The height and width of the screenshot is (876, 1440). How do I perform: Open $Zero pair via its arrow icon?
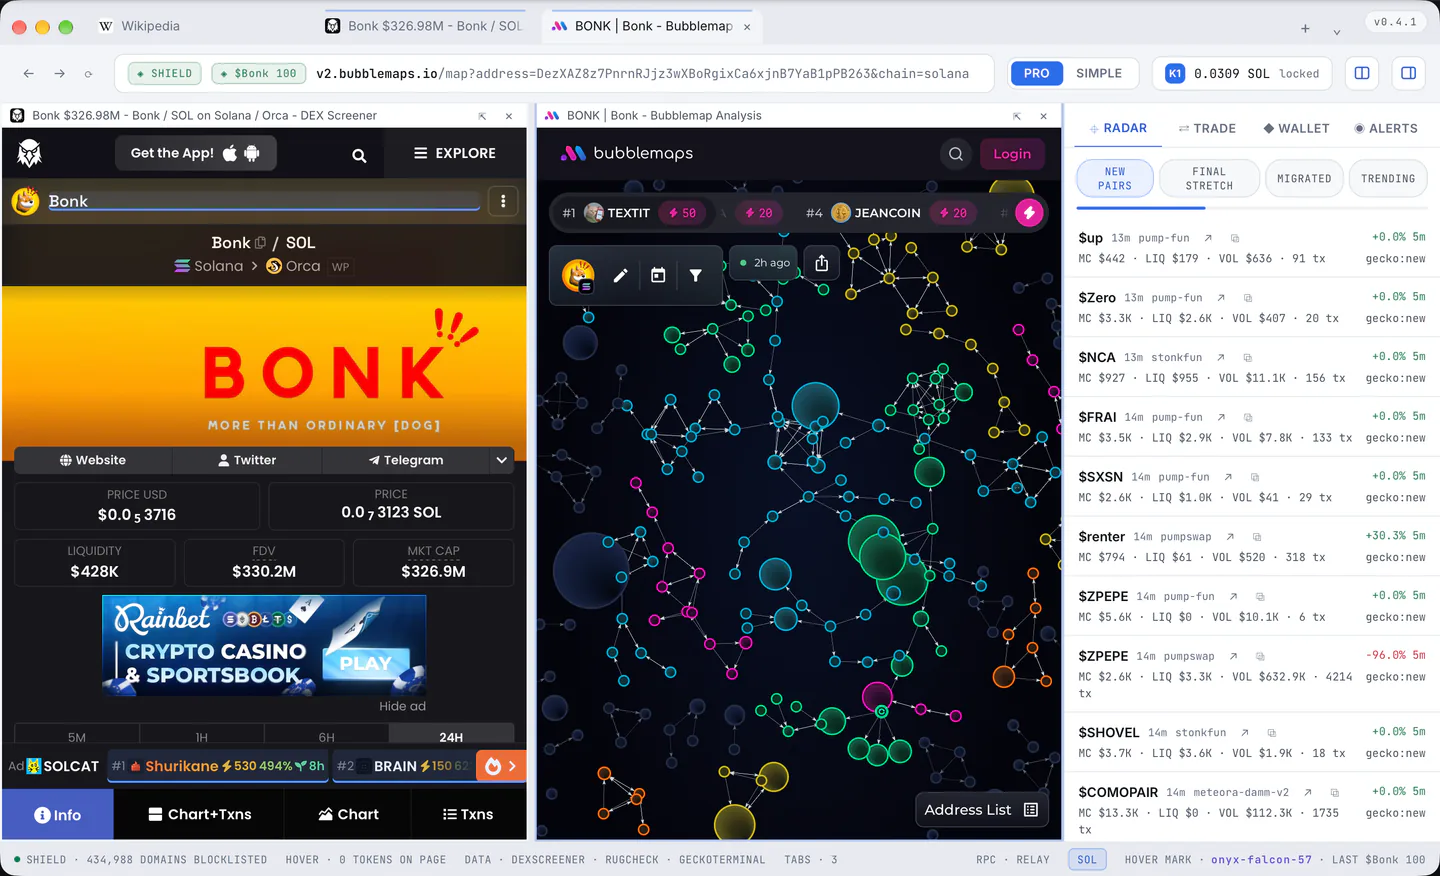coord(1221,298)
